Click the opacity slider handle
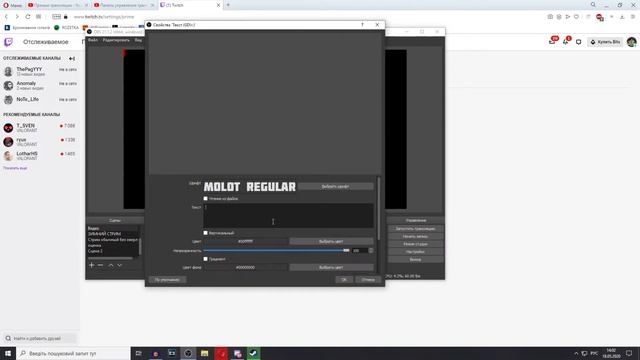 point(346,250)
